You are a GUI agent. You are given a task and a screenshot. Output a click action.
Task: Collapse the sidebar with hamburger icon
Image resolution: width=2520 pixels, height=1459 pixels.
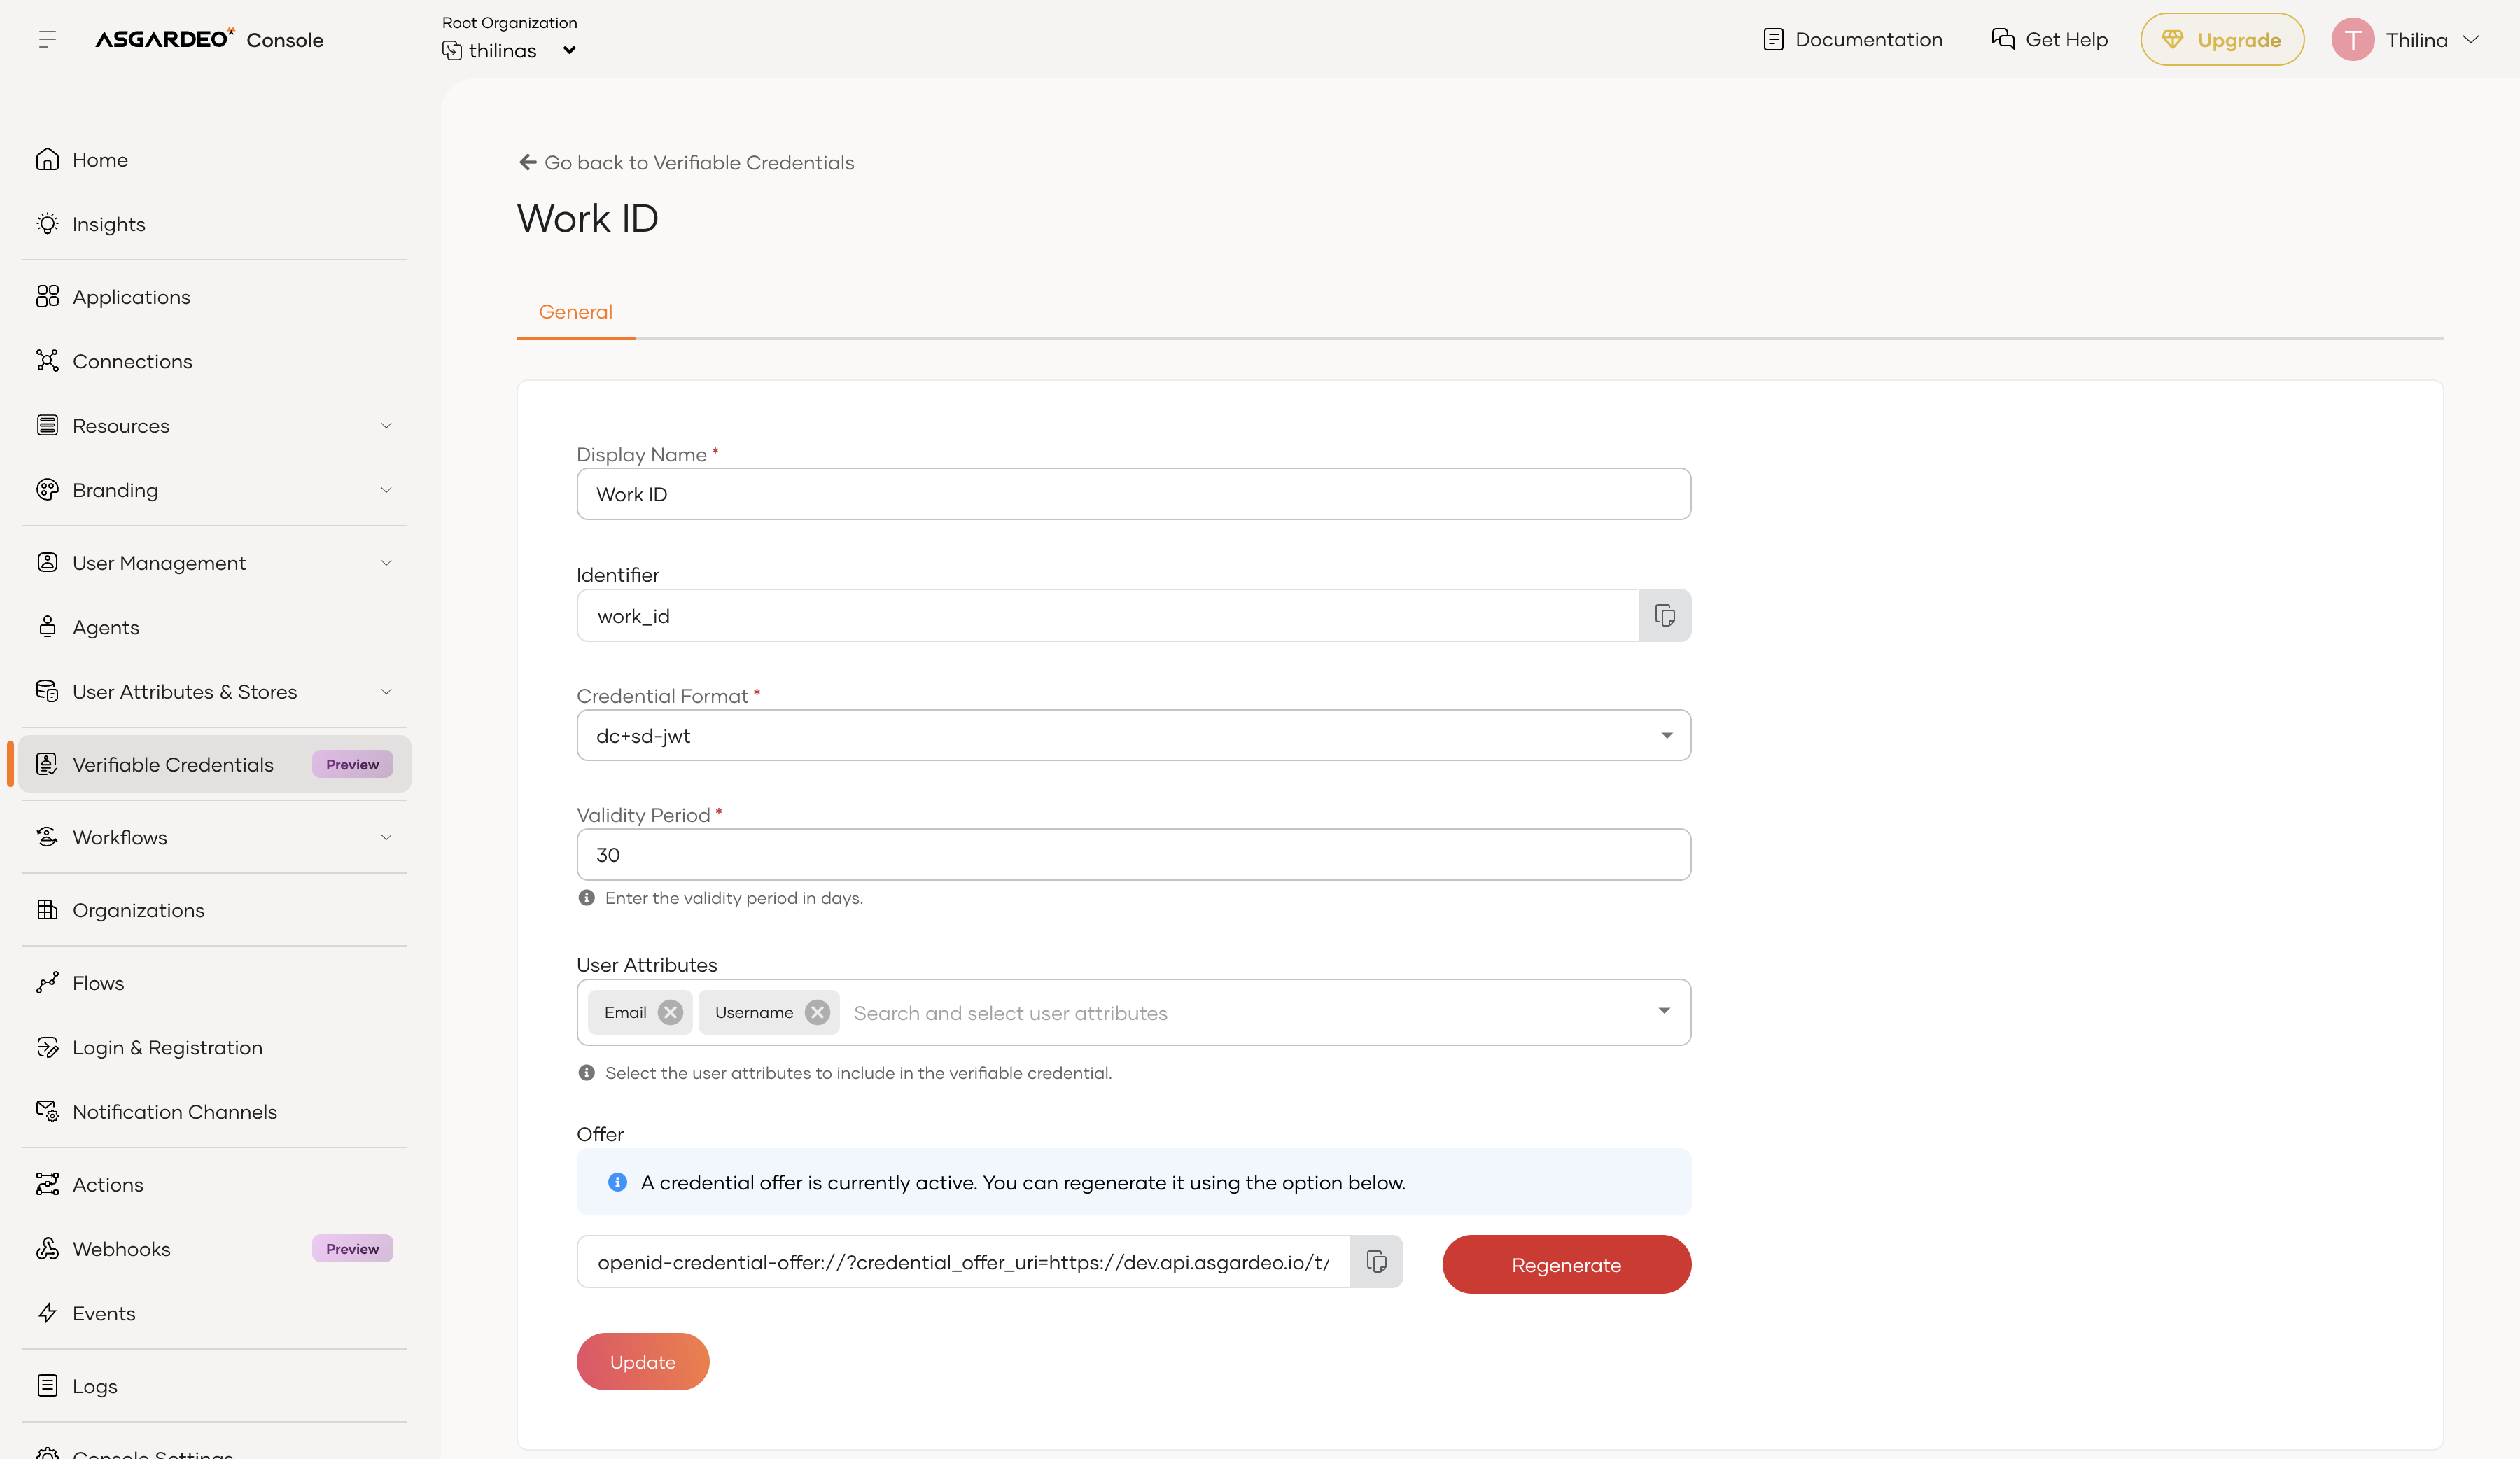tap(47, 39)
